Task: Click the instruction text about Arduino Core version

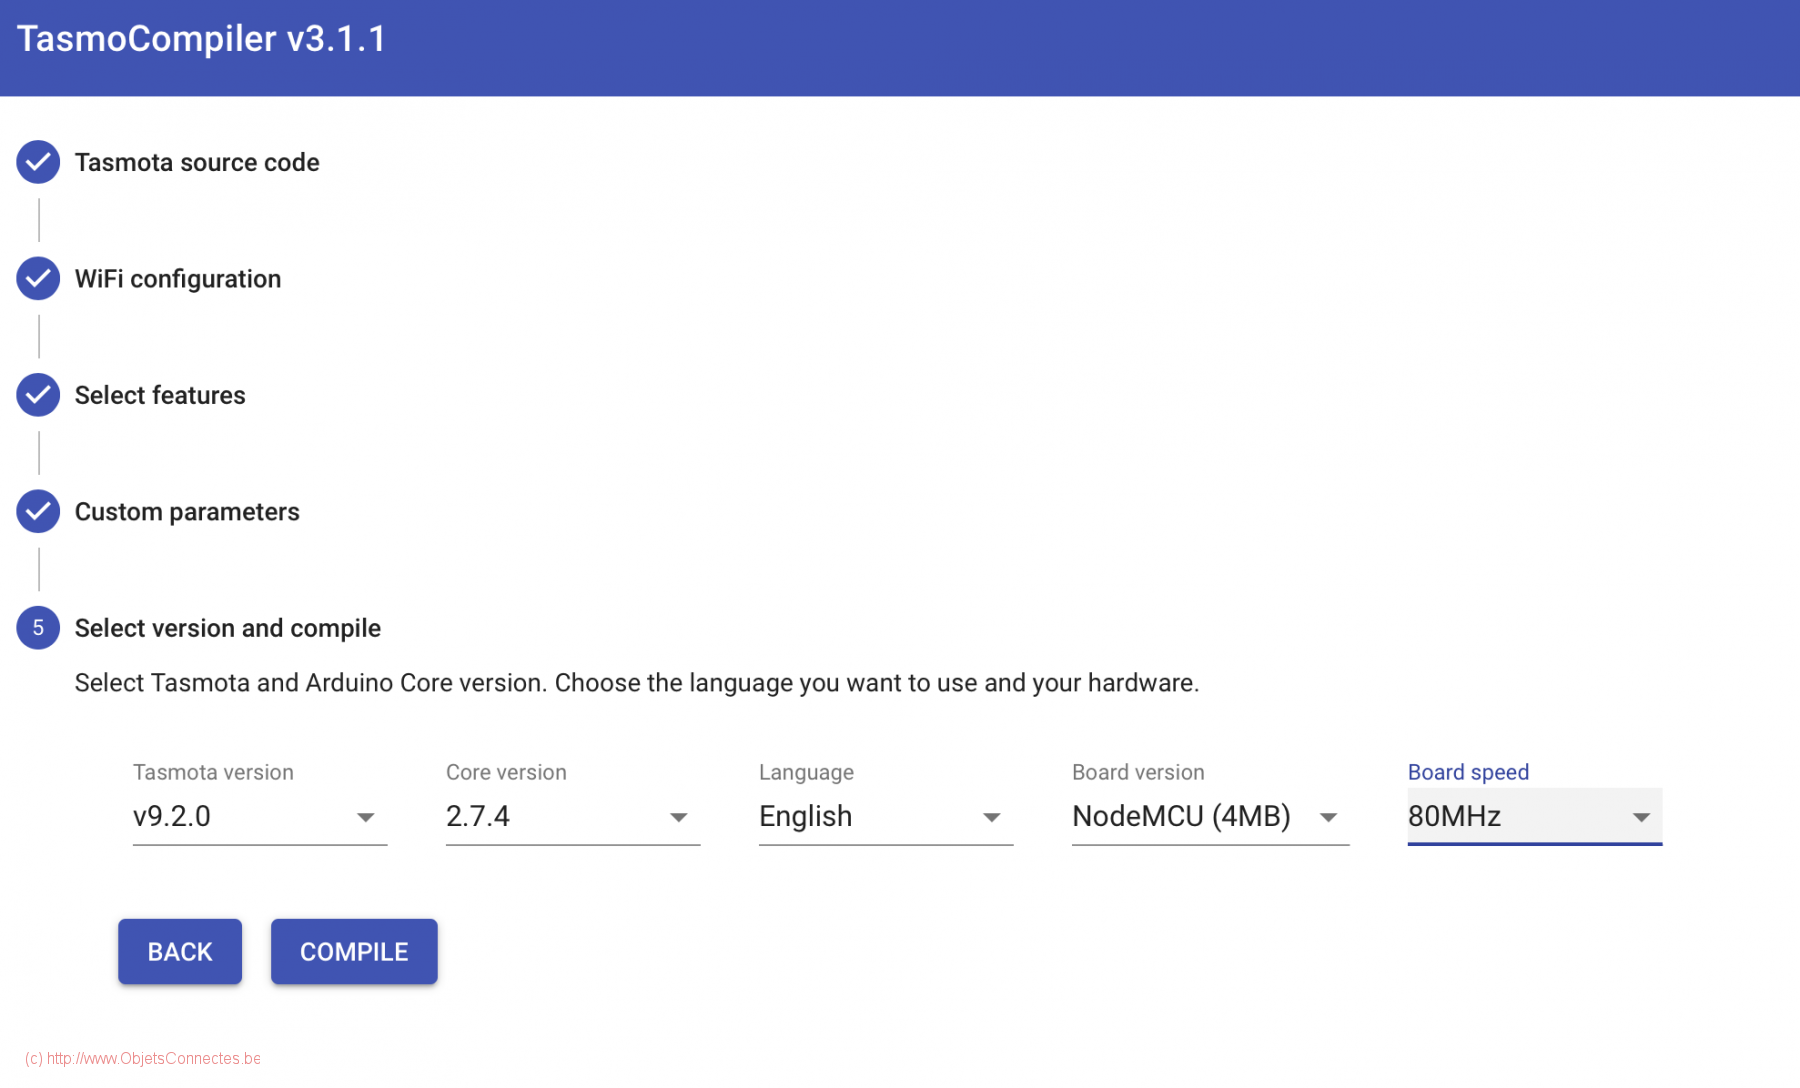Action: [637, 683]
